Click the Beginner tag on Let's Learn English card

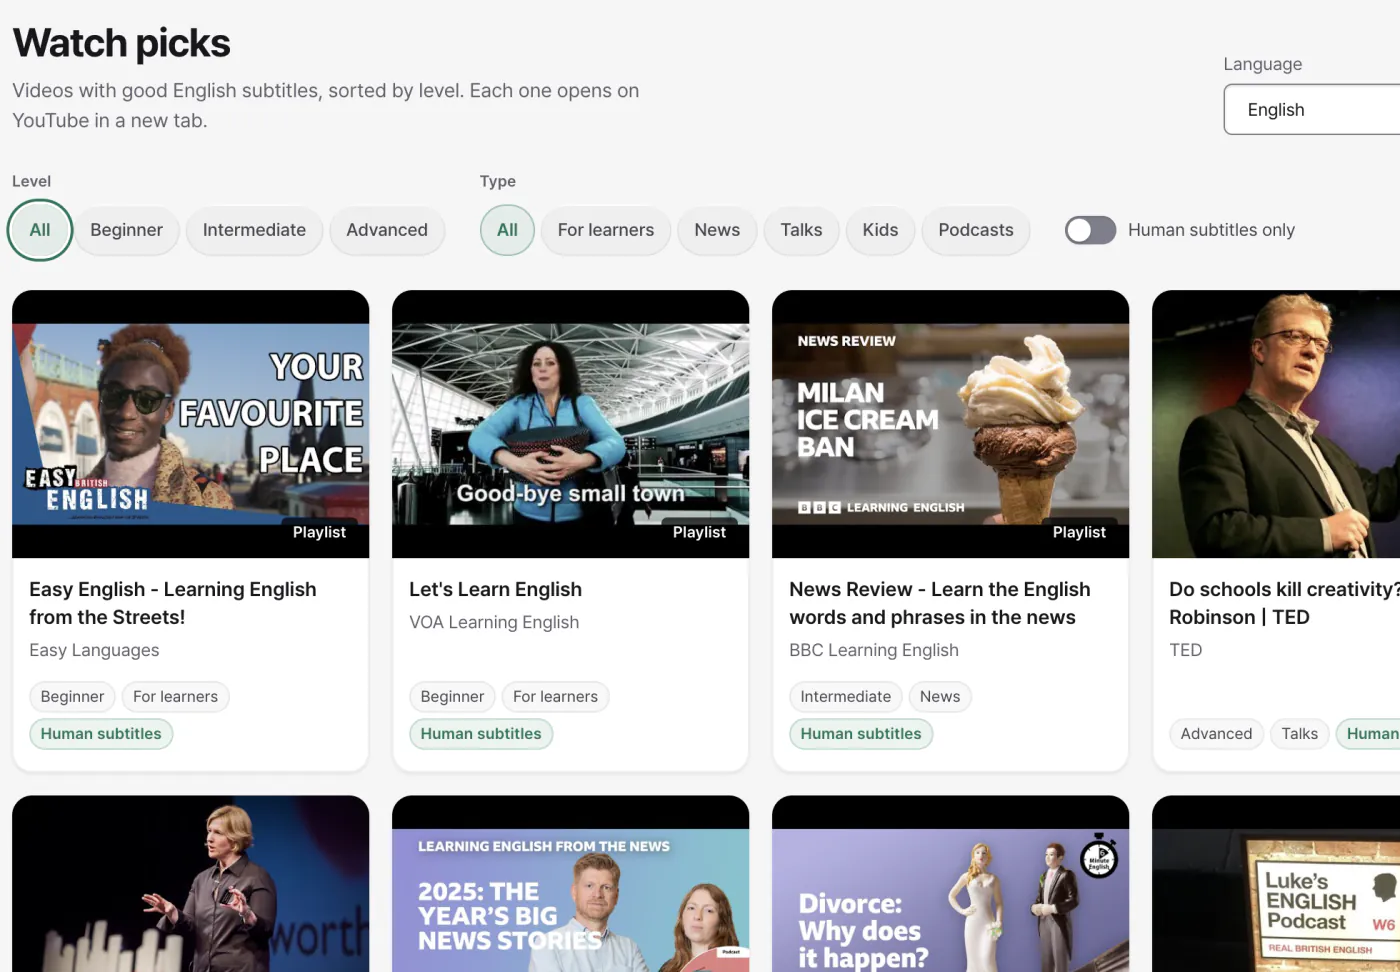click(452, 697)
